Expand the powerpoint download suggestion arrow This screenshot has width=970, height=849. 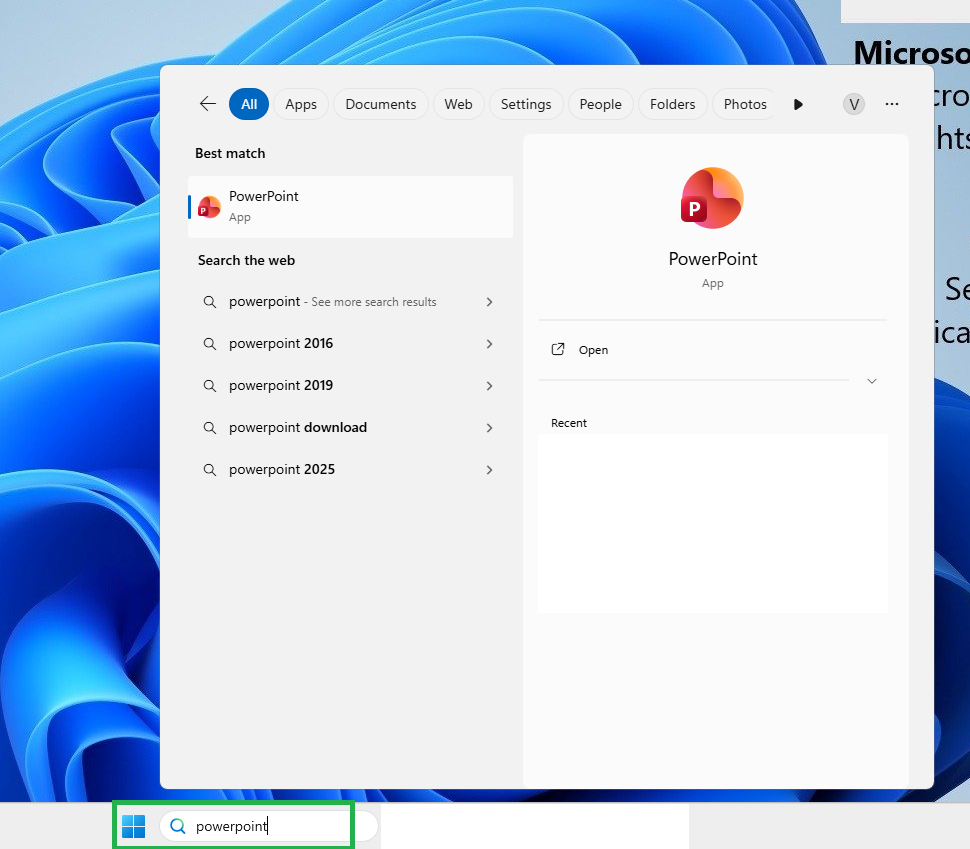(x=489, y=428)
